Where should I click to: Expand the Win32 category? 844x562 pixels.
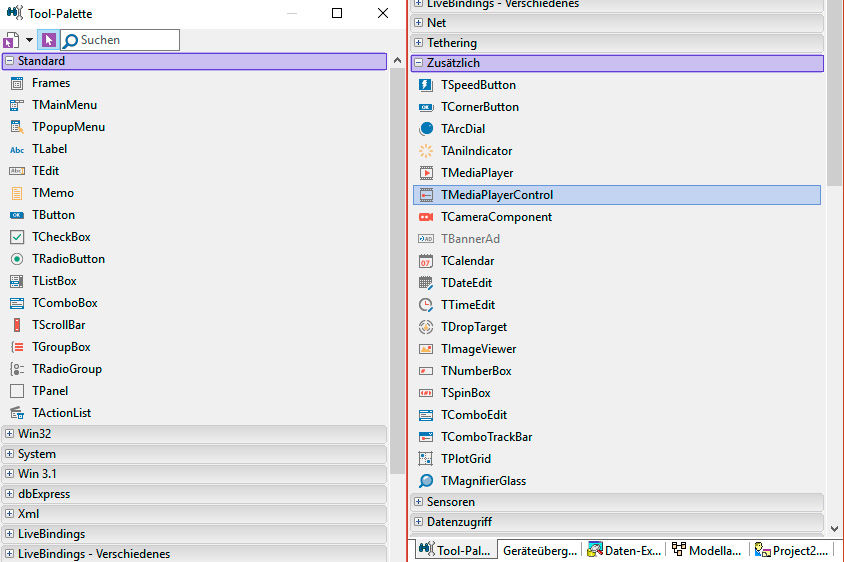click(x=9, y=433)
